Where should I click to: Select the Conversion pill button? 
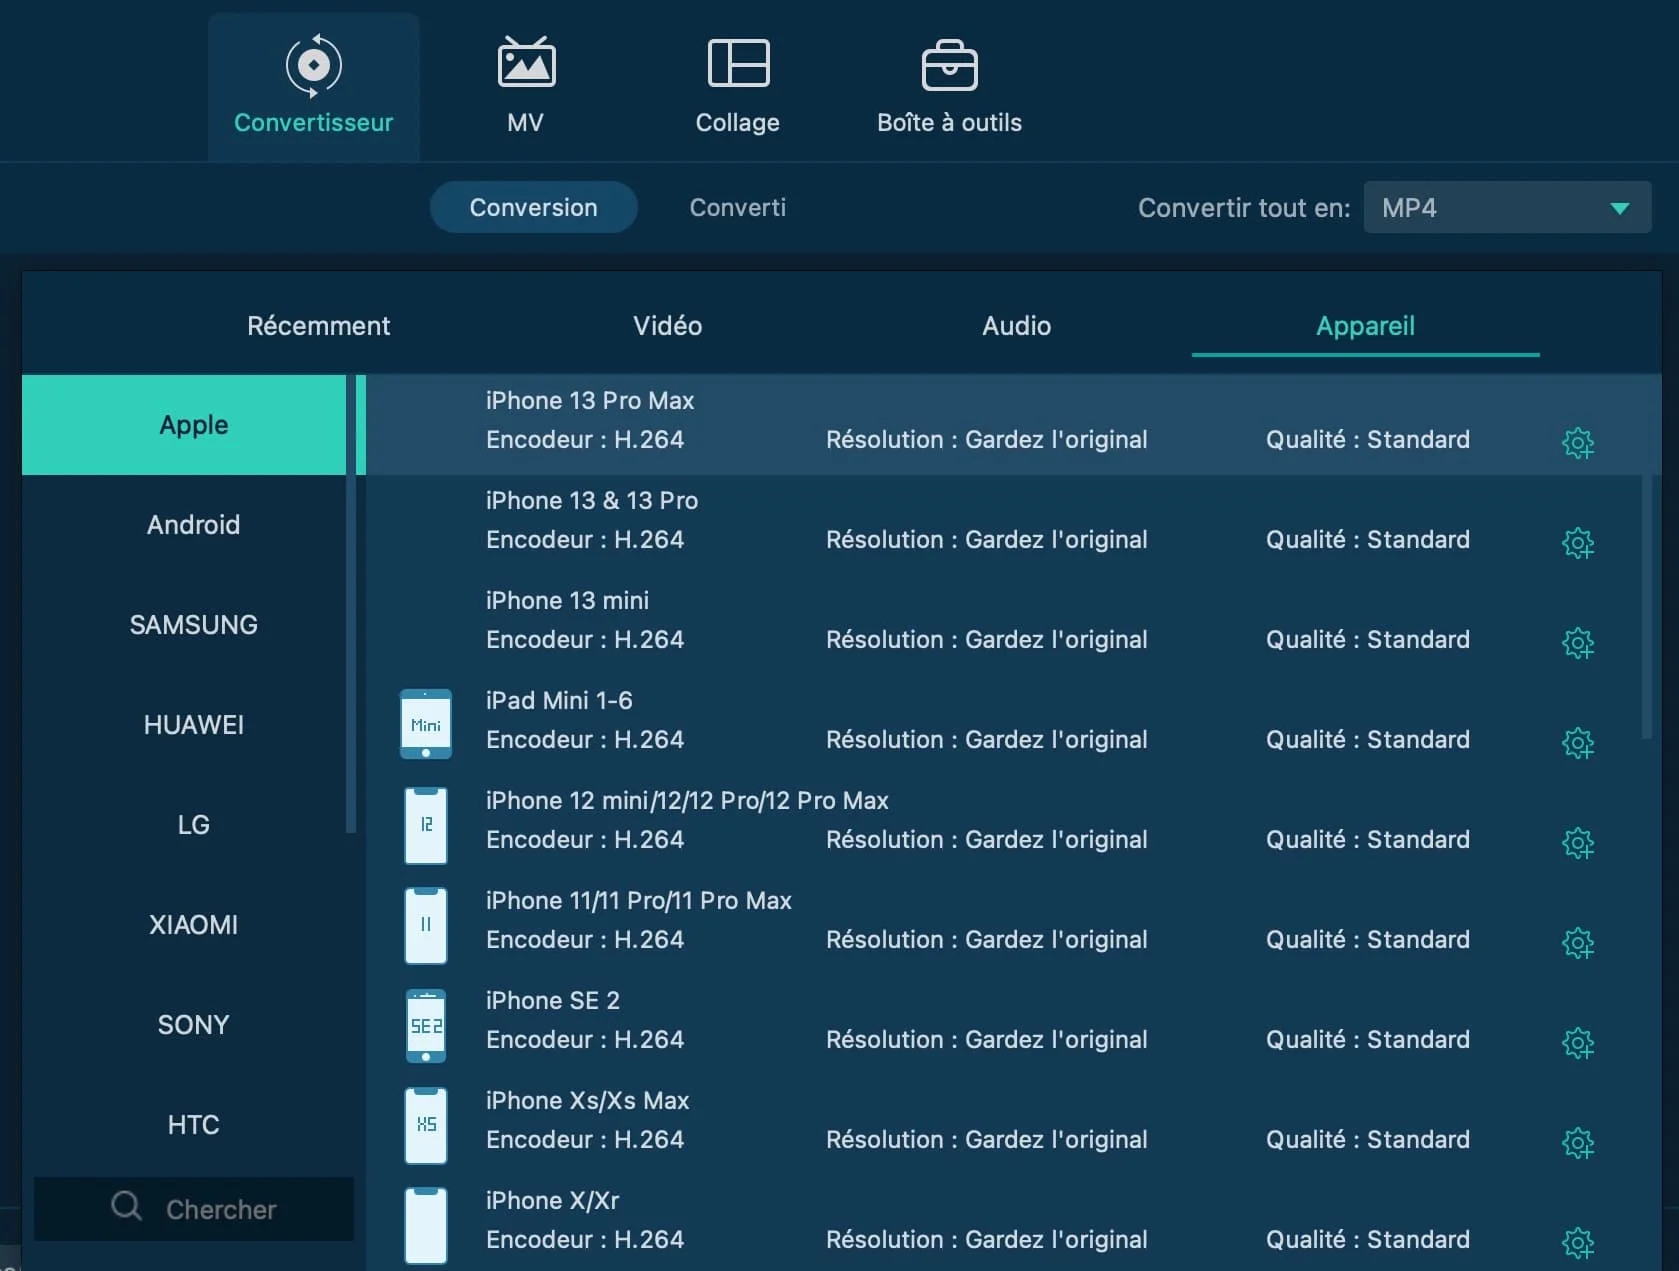534,207
